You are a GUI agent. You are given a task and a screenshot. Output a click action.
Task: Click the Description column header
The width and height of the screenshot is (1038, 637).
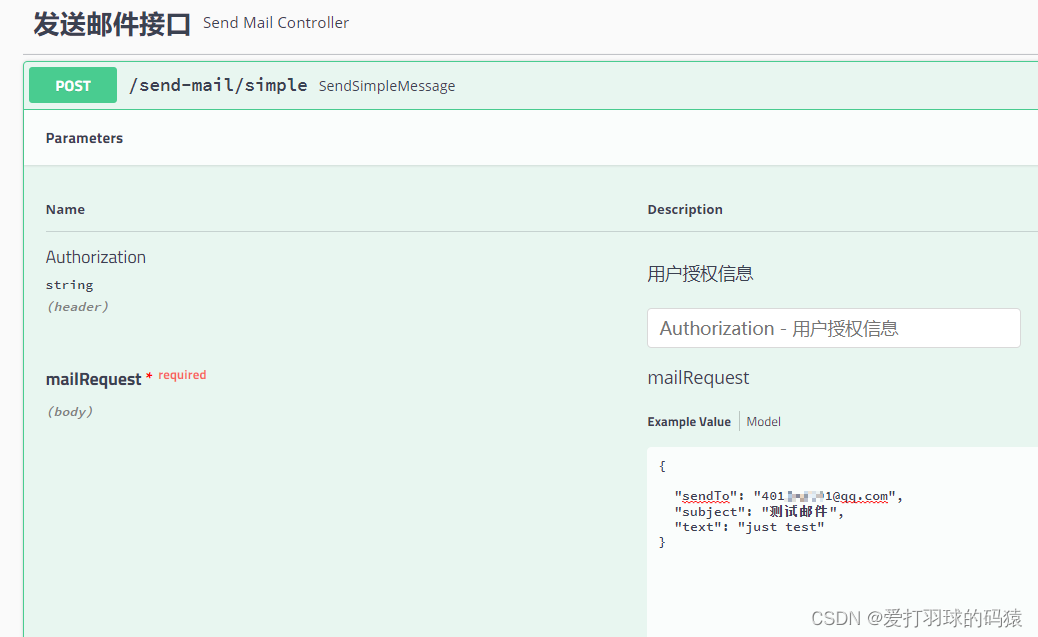tap(685, 209)
